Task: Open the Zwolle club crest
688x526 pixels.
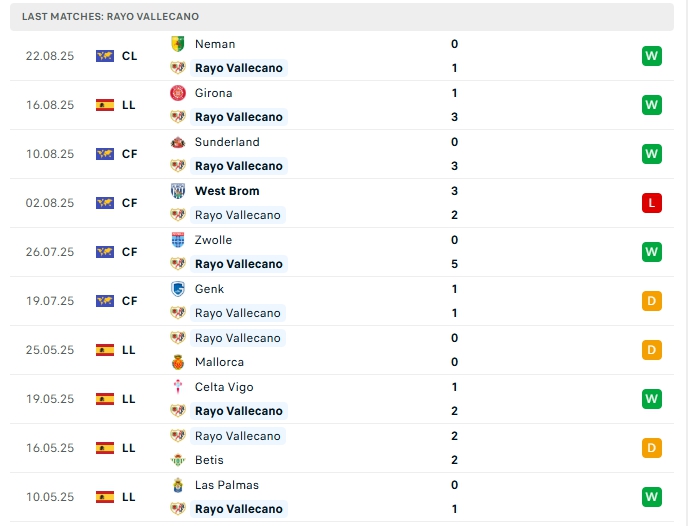Action: coord(178,240)
